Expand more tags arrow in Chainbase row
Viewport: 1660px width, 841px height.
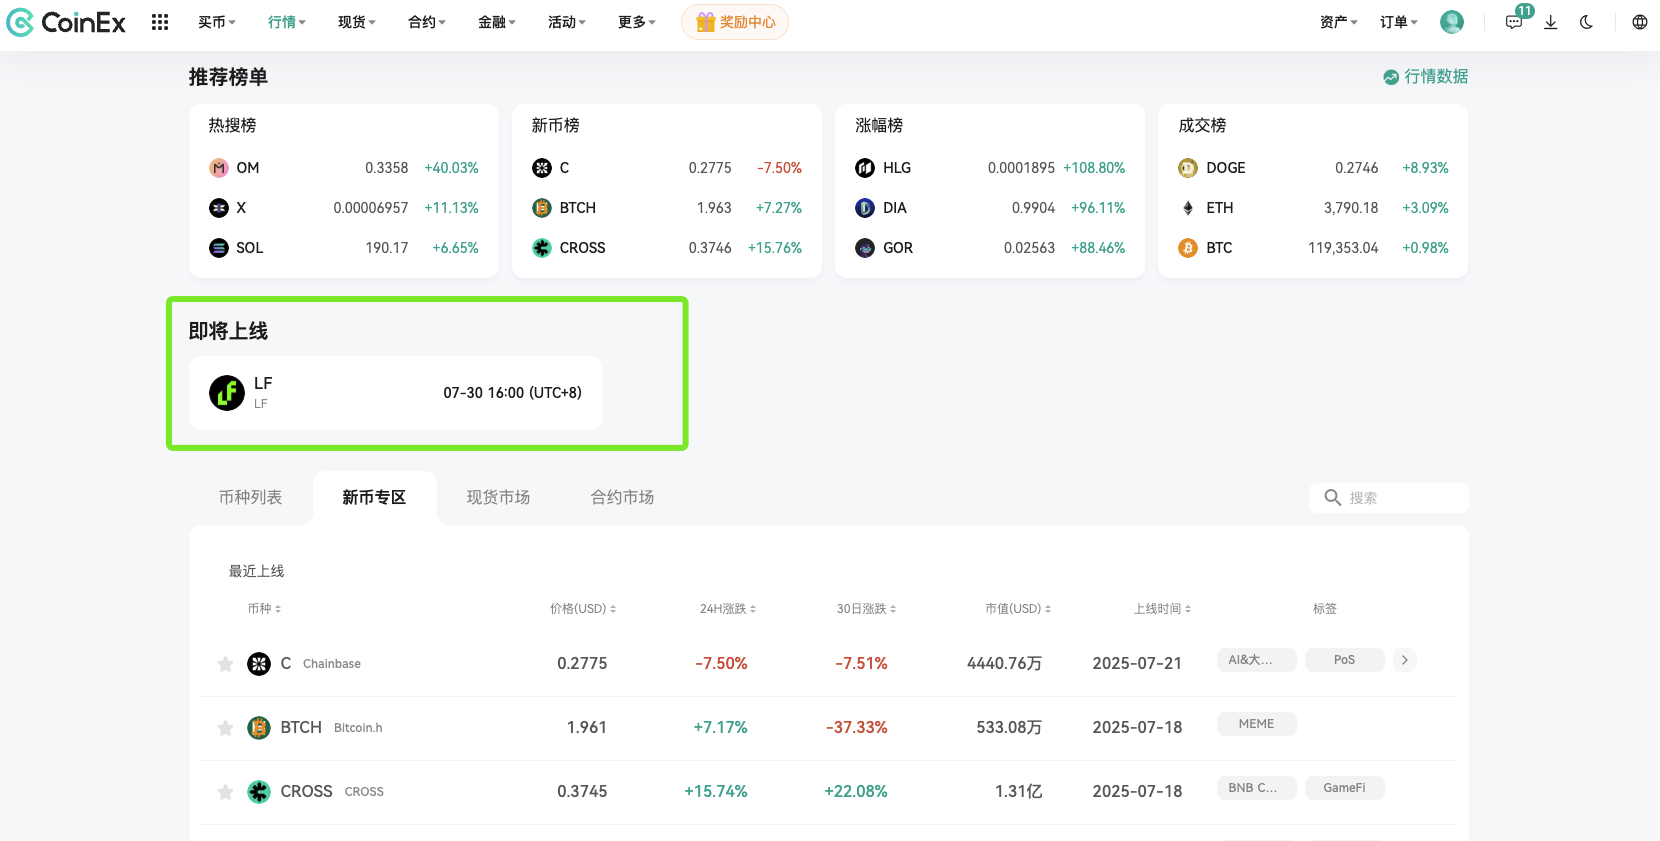(x=1405, y=660)
